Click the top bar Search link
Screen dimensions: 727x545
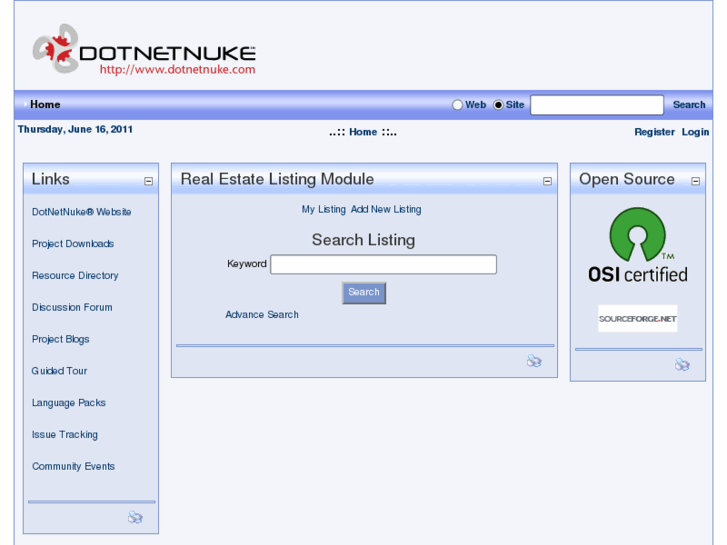coord(689,105)
